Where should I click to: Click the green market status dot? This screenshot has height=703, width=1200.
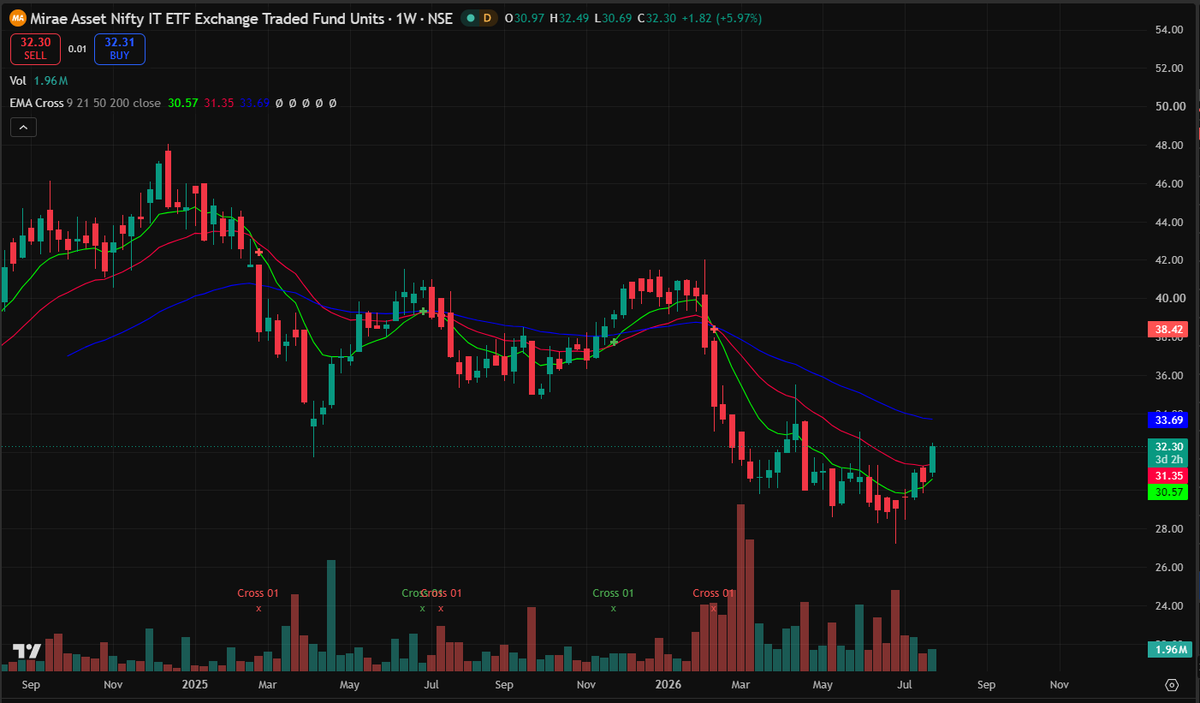click(470, 18)
